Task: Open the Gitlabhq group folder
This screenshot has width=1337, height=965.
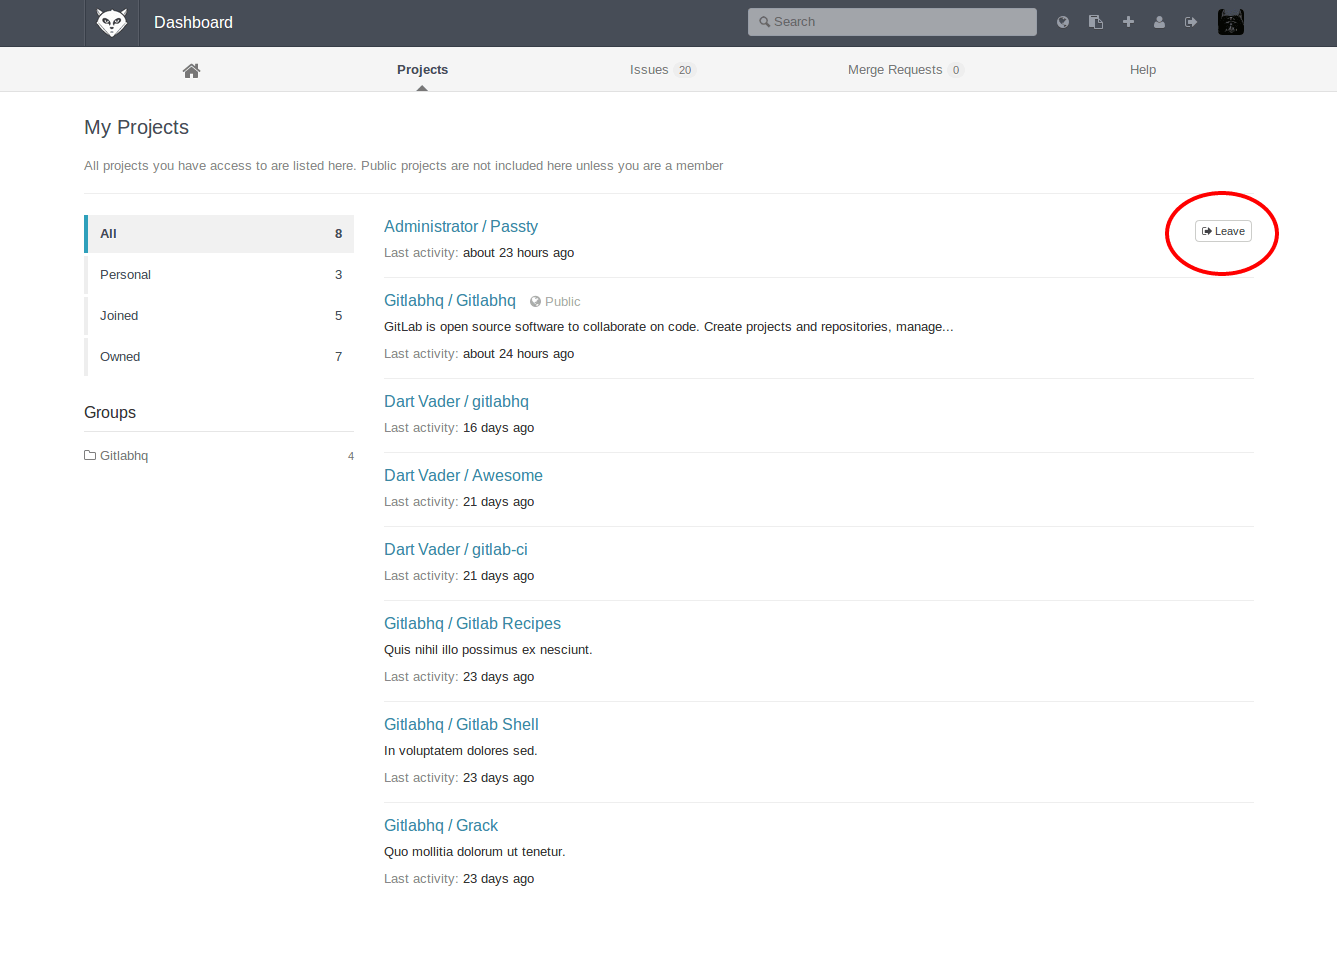Action: pos(123,456)
